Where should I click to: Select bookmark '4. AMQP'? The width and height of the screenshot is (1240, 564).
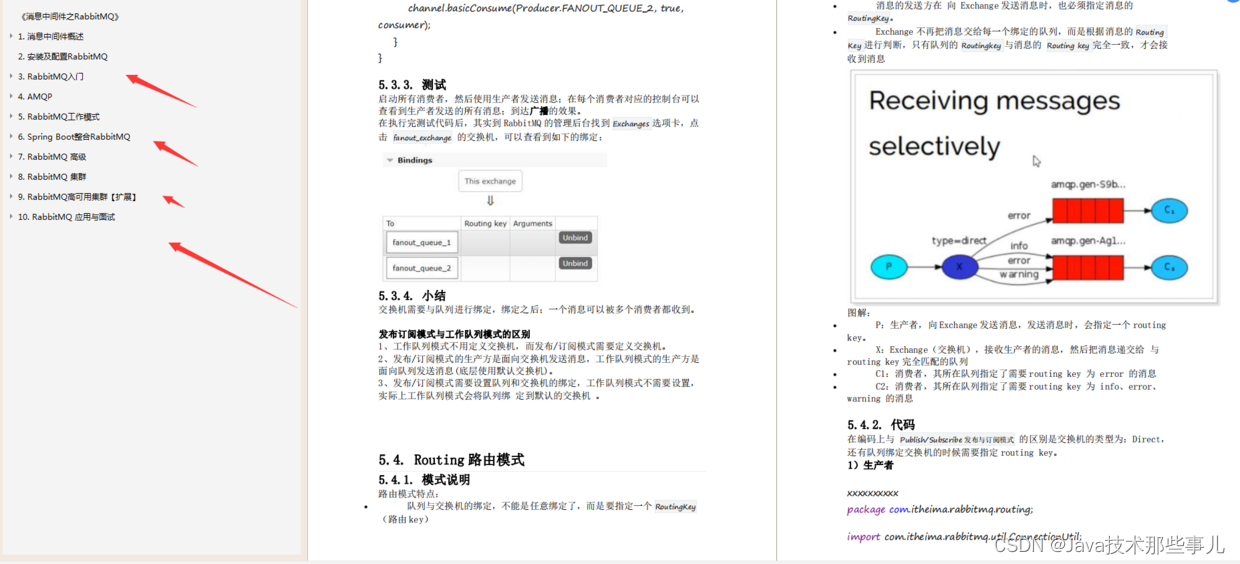pyautogui.click(x=35, y=96)
